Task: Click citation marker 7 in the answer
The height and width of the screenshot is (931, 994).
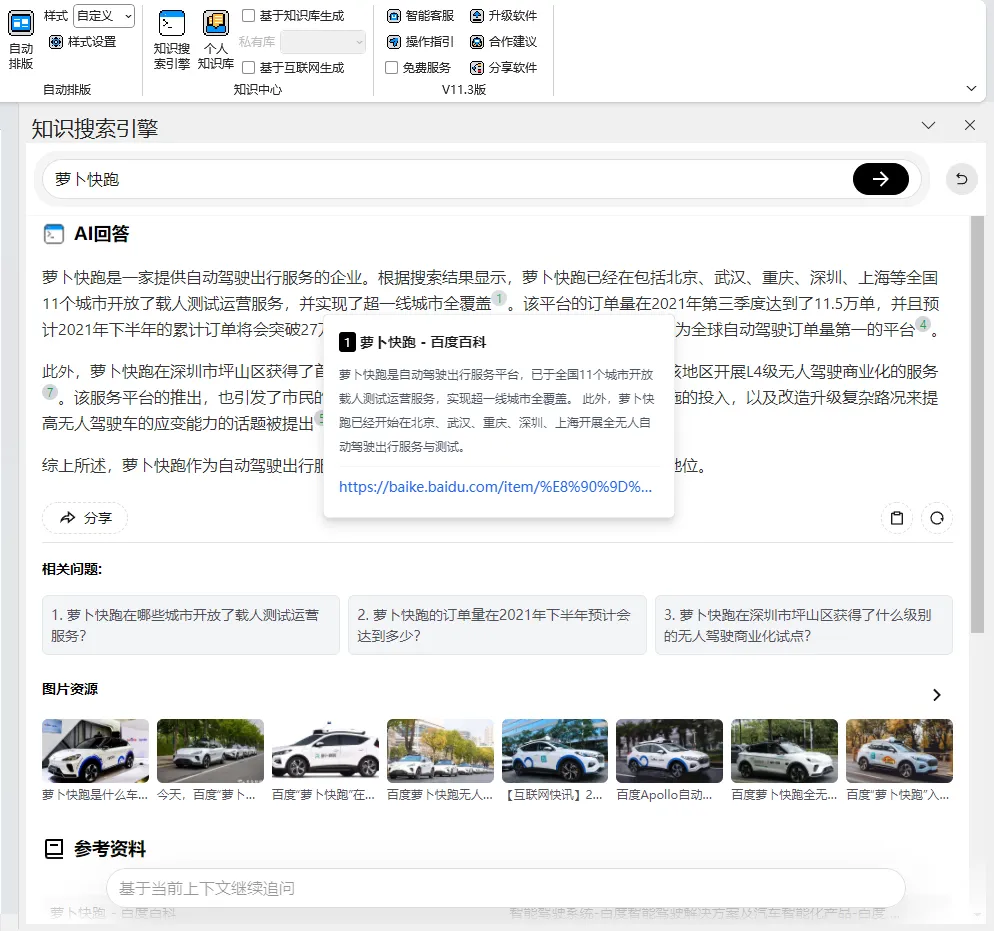Action: click(x=49, y=392)
